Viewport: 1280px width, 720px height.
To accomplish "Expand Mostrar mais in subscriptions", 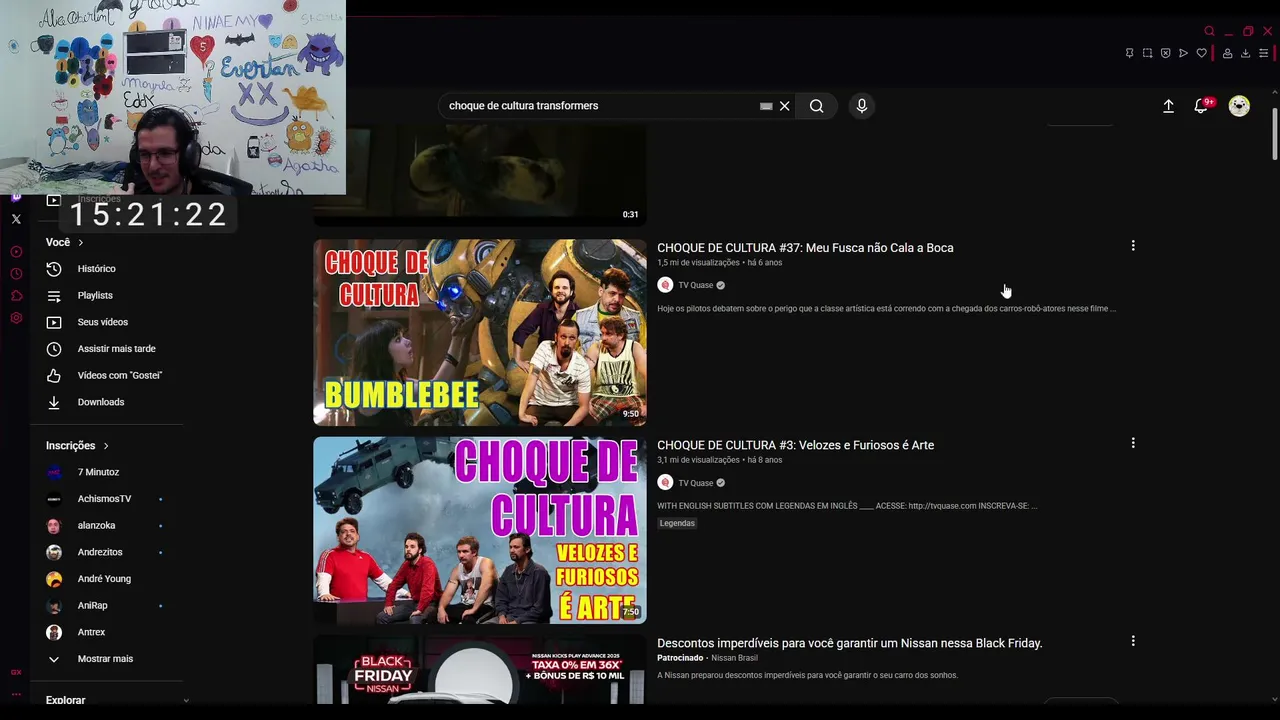I will (105, 659).
